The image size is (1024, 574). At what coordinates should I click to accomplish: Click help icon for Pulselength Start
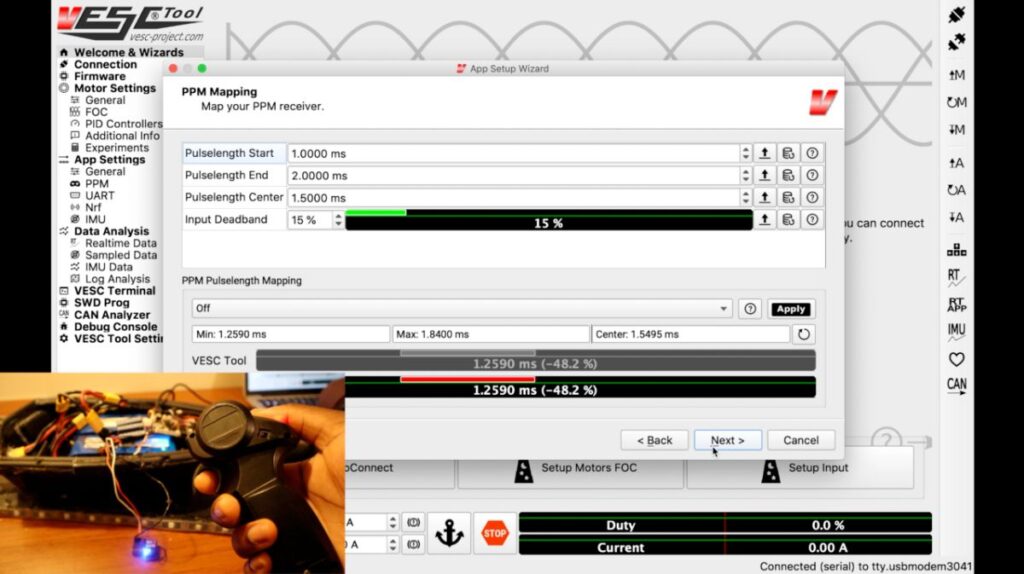tap(812, 153)
